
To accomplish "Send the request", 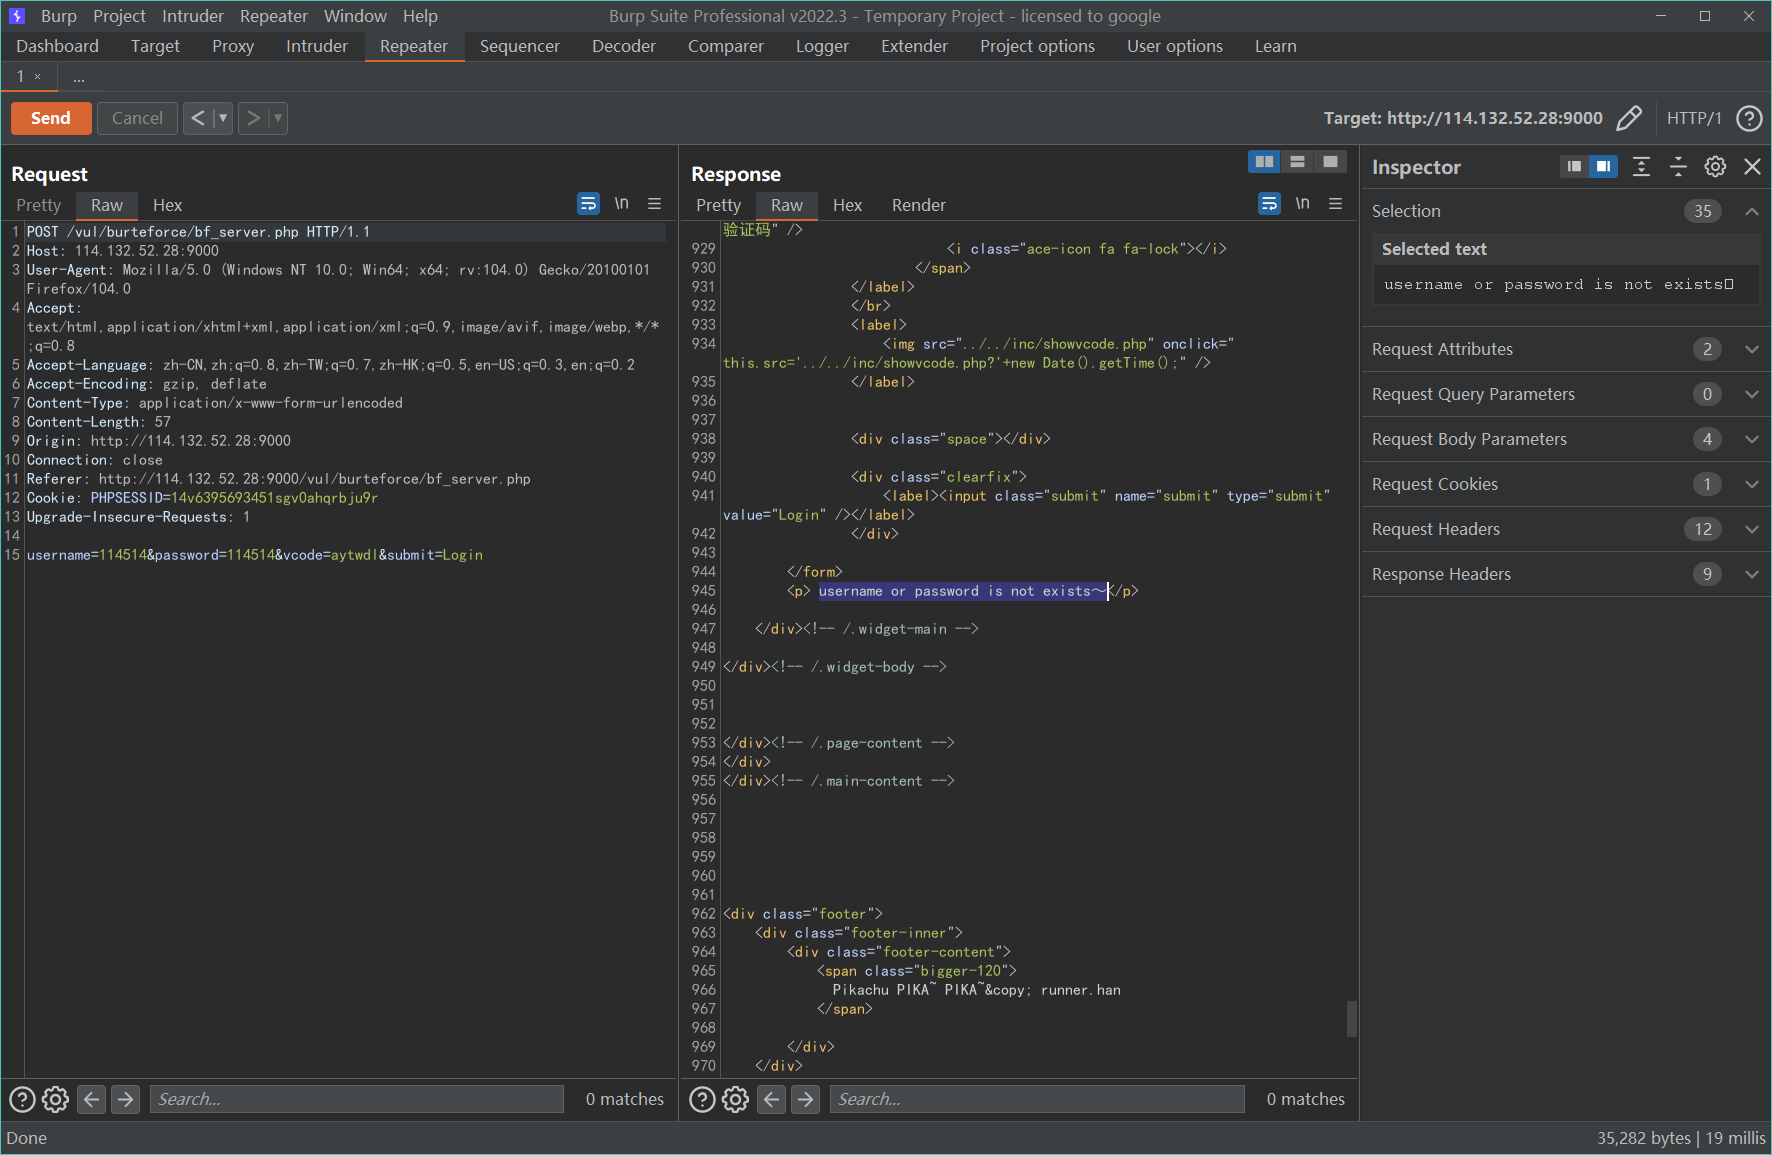I will pos(51,118).
